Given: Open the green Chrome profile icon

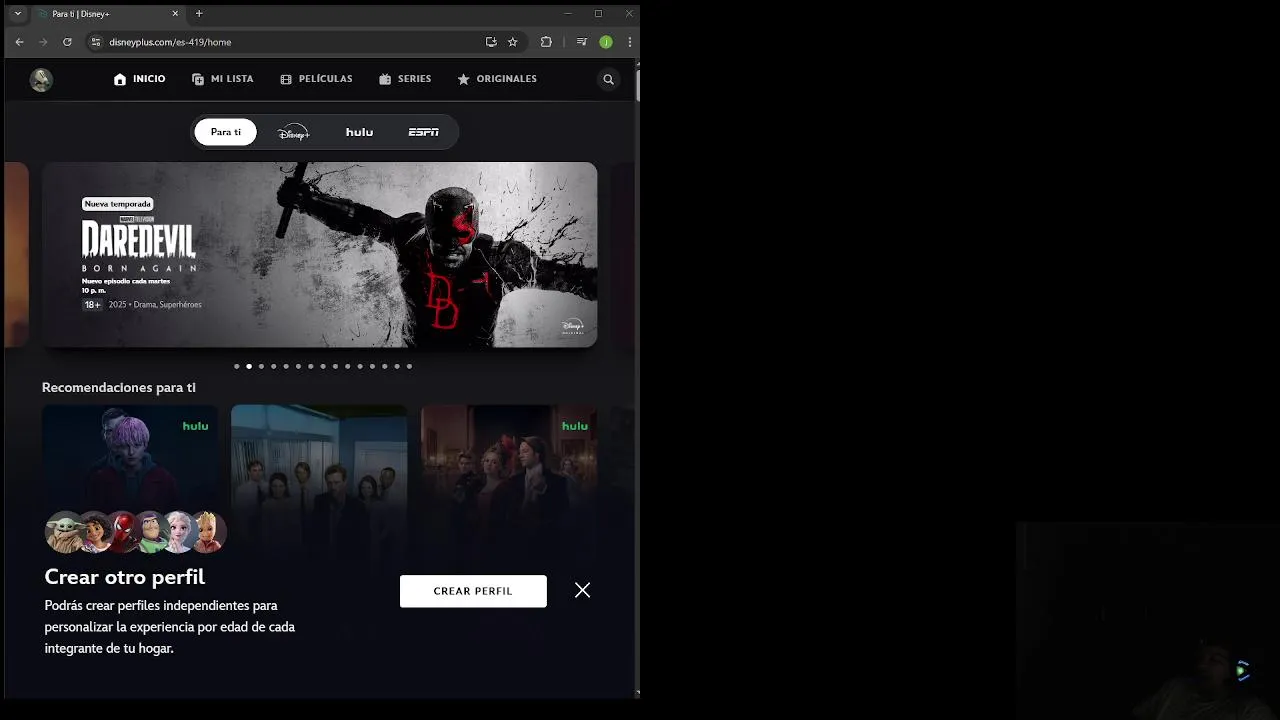Looking at the screenshot, I should [x=606, y=42].
